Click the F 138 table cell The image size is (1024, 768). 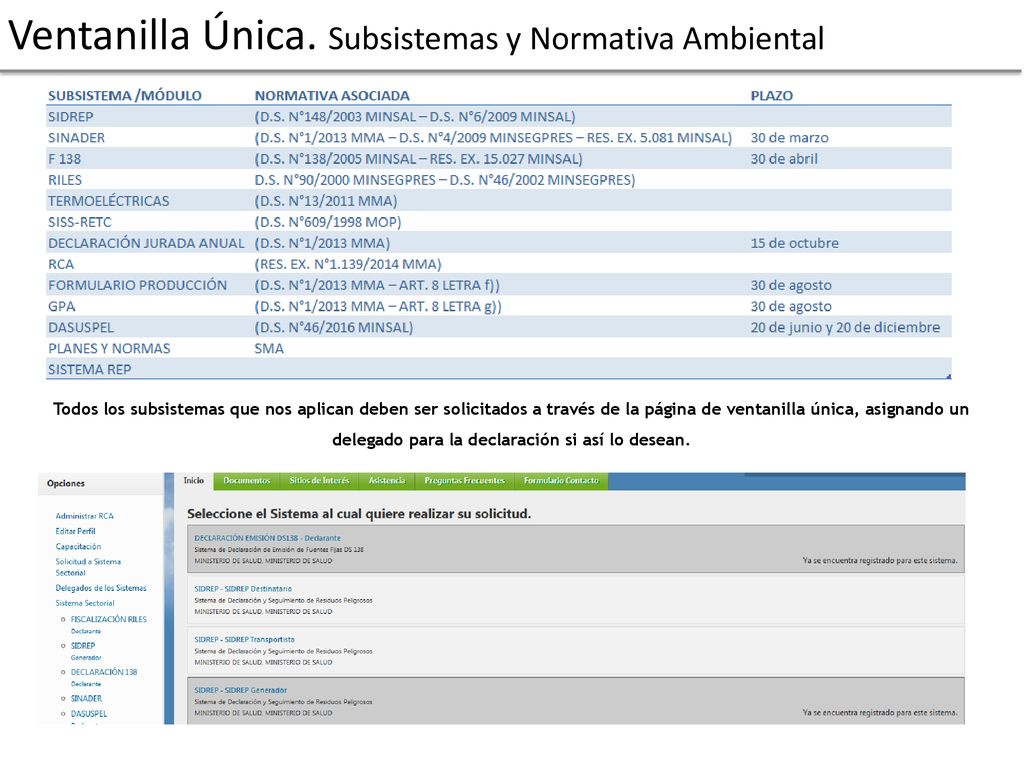coord(65,159)
